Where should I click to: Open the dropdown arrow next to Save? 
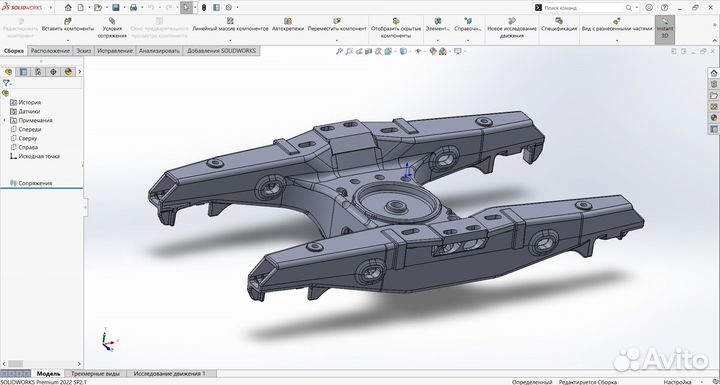coord(124,8)
